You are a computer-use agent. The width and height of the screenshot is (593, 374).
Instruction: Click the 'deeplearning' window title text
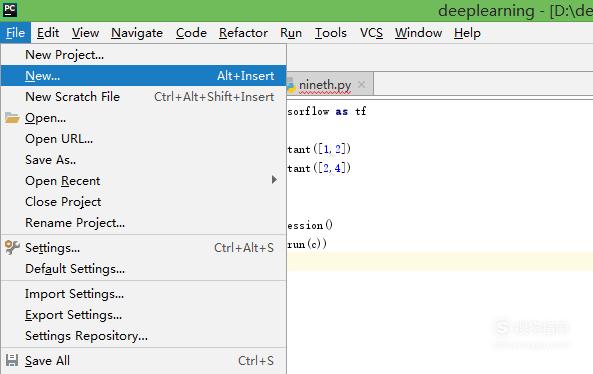tap(486, 11)
